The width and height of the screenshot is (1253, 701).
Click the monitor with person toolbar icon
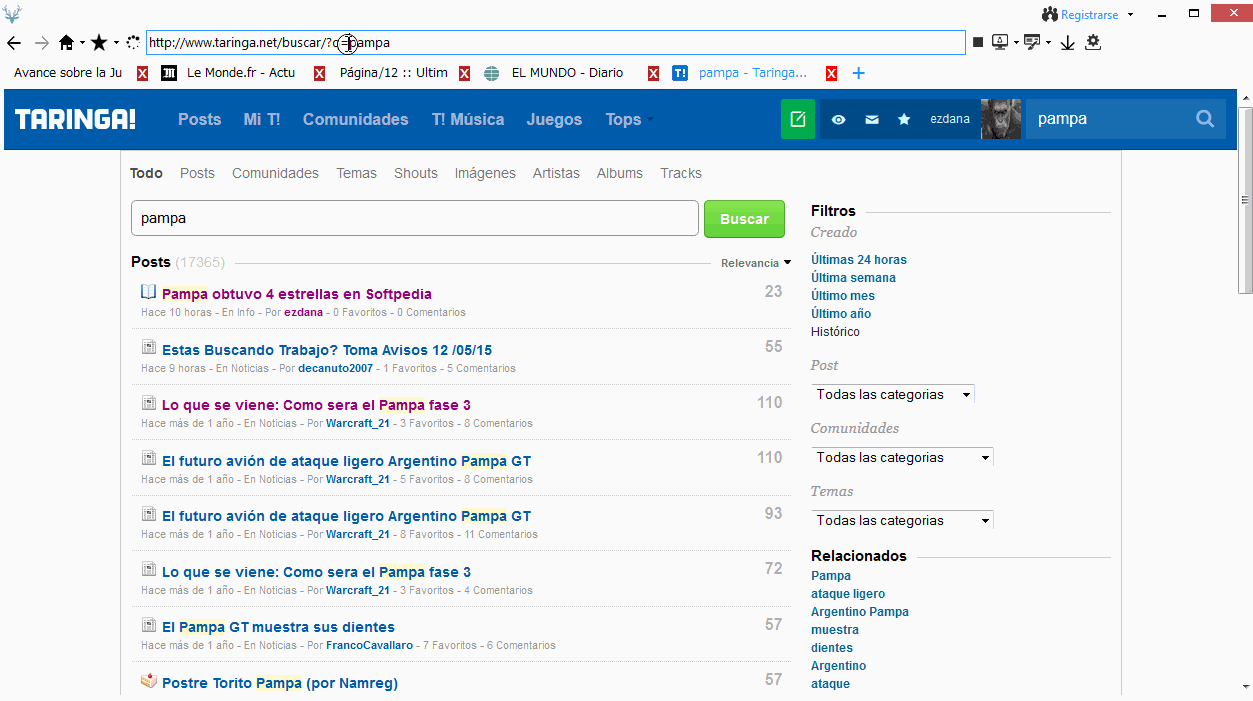point(999,42)
